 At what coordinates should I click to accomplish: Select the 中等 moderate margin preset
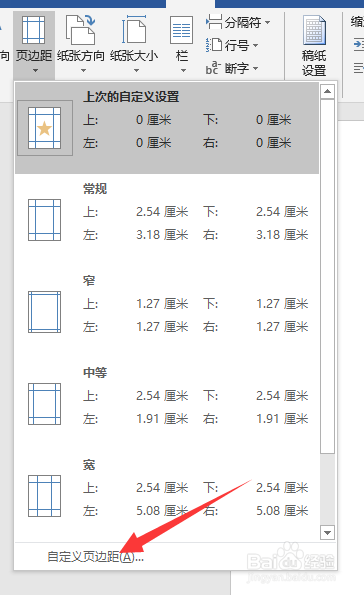(167, 403)
